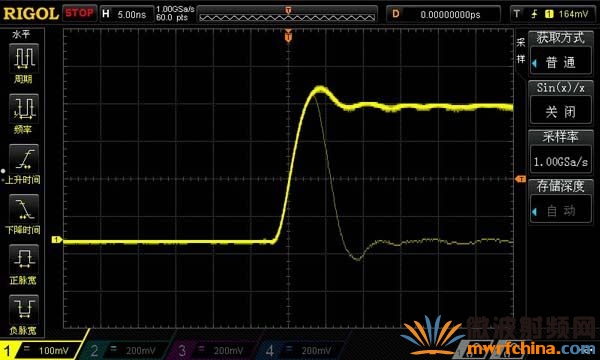Select the 频率 frequency measurement icon

[24, 108]
